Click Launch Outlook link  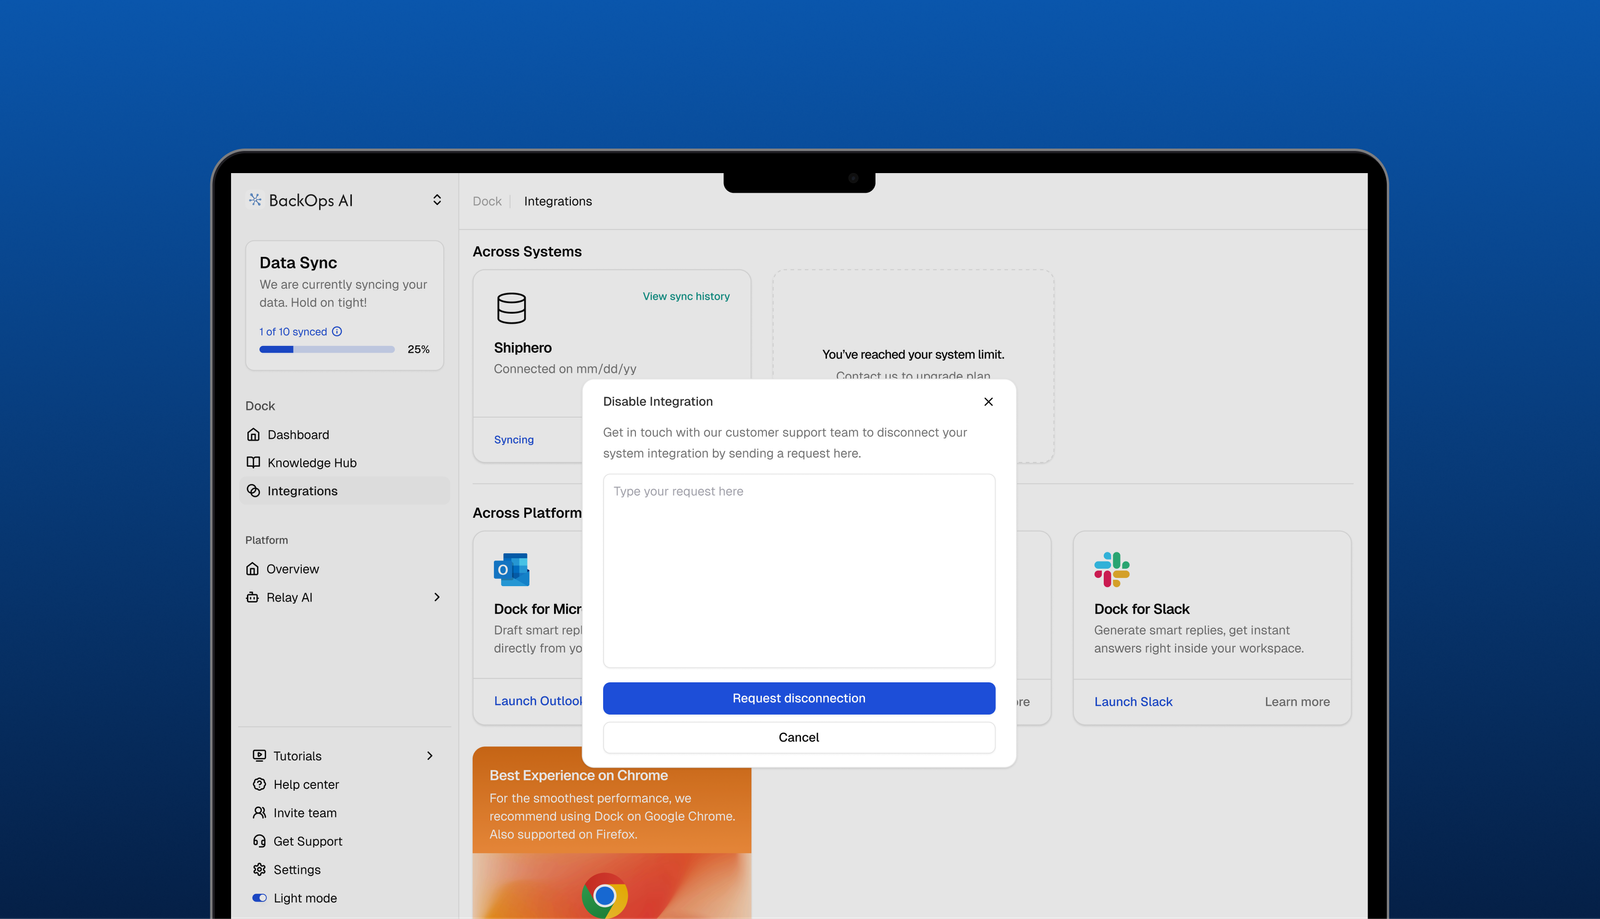coord(538,701)
